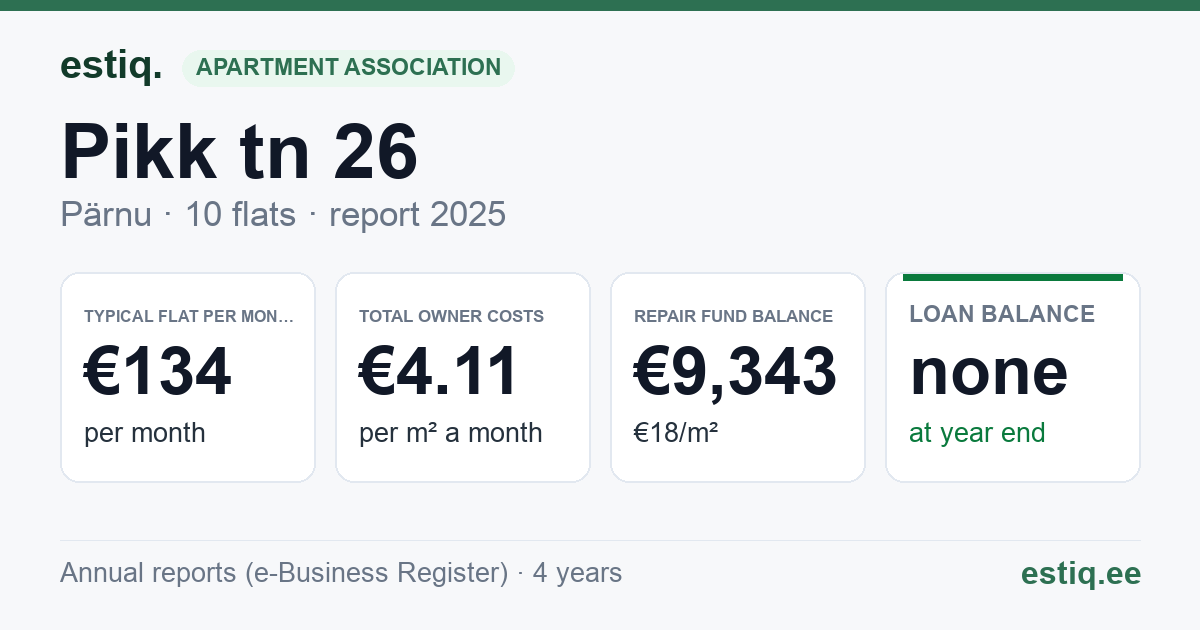This screenshot has width=1200, height=630.
Task: Click the €4.11 value
Action: tap(439, 372)
